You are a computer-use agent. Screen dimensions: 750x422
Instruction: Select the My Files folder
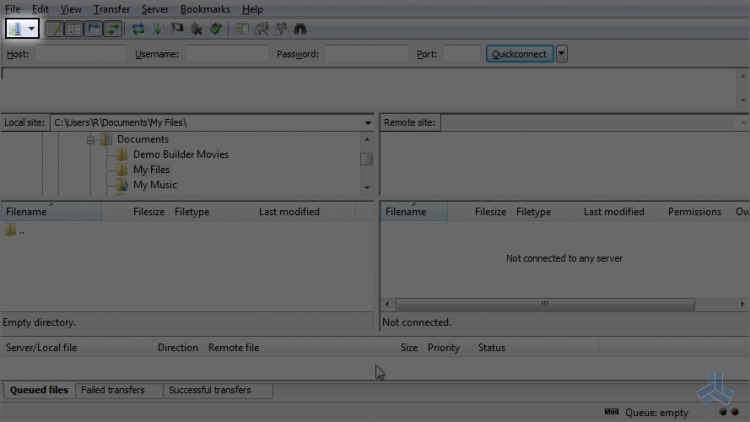[x=151, y=169]
